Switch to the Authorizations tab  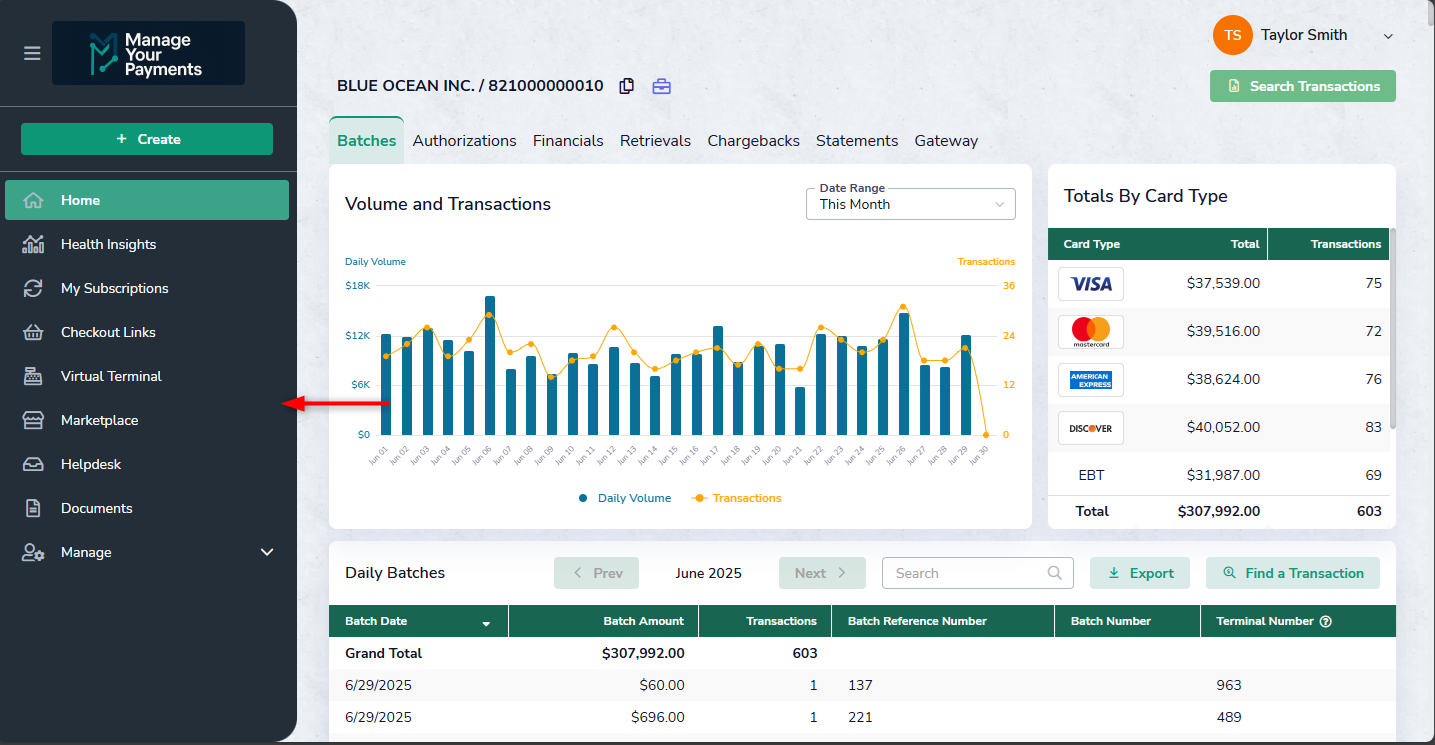[464, 141]
